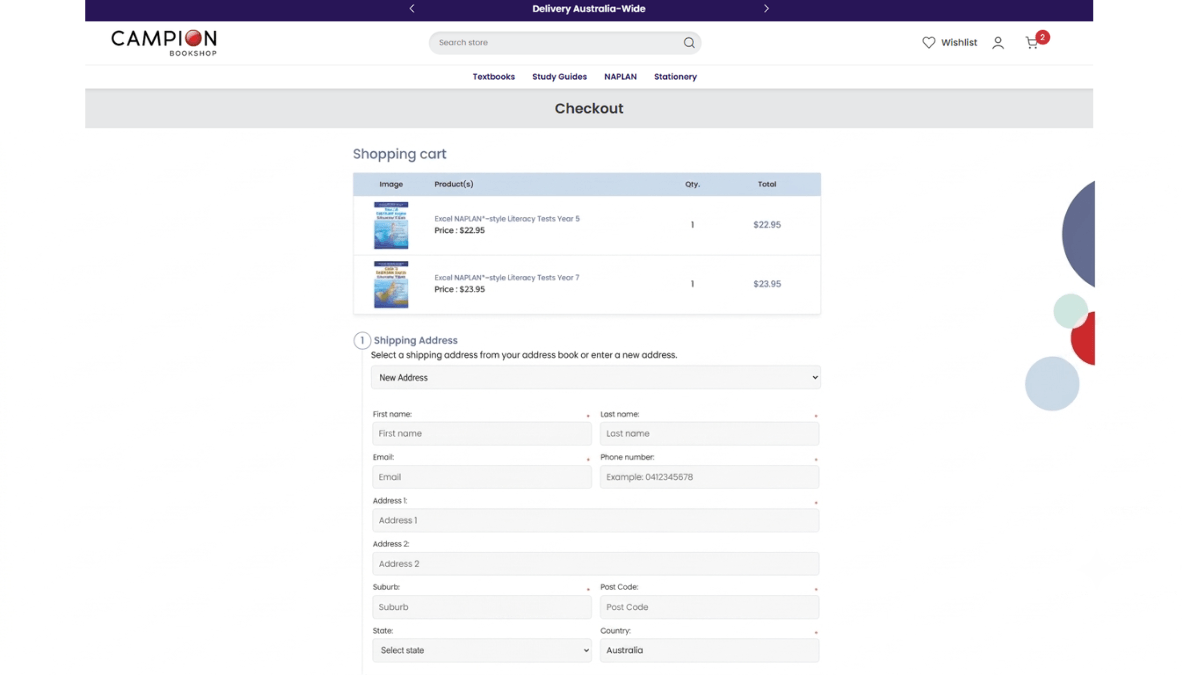1200x675 pixels.
Task: Open Literacy Tests Year 5 product thumbnail
Action: point(391,225)
